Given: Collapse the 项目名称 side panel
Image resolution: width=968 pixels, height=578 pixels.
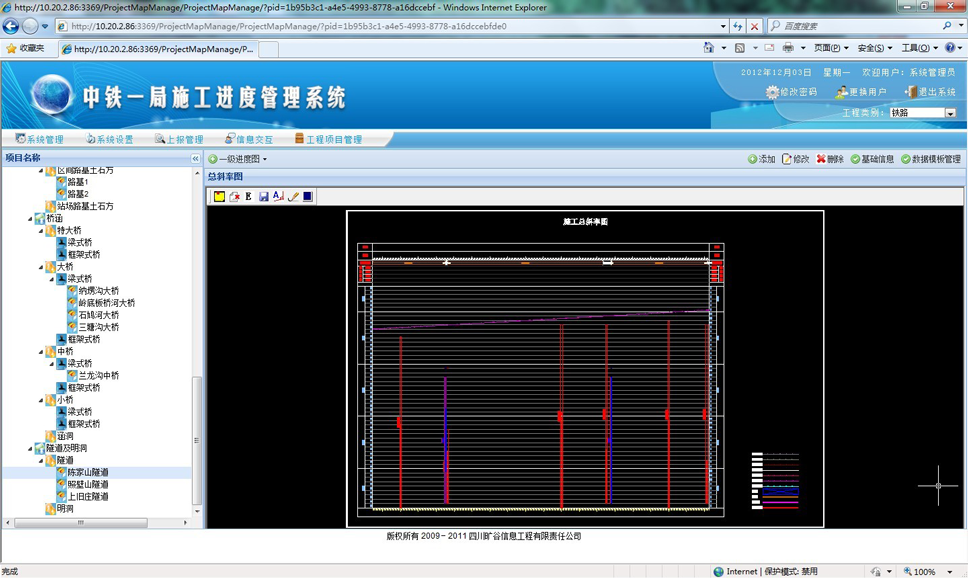Looking at the screenshot, I should [x=195, y=159].
